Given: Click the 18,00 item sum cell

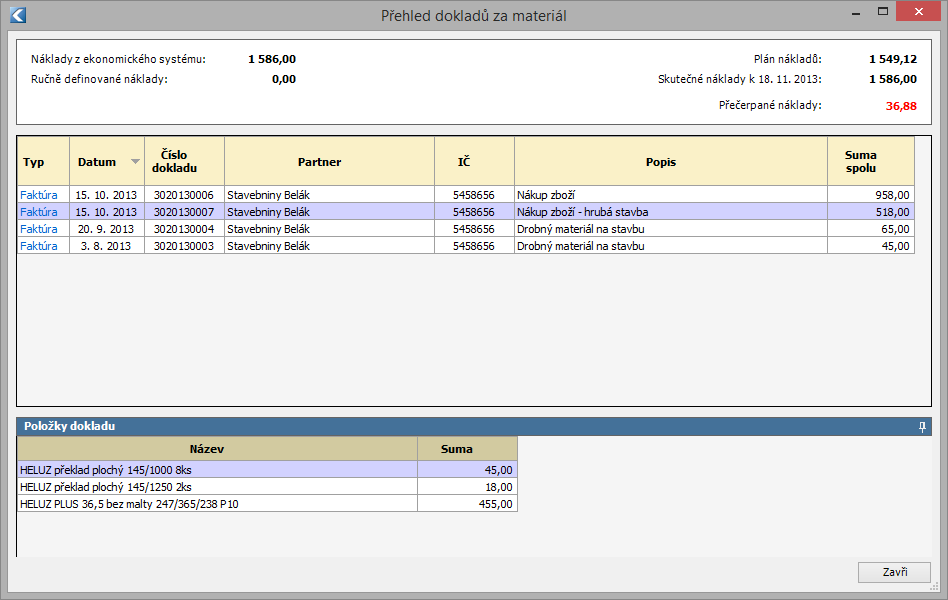Looking at the screenshot, I should pyautogui.click(x=467, y=487).
